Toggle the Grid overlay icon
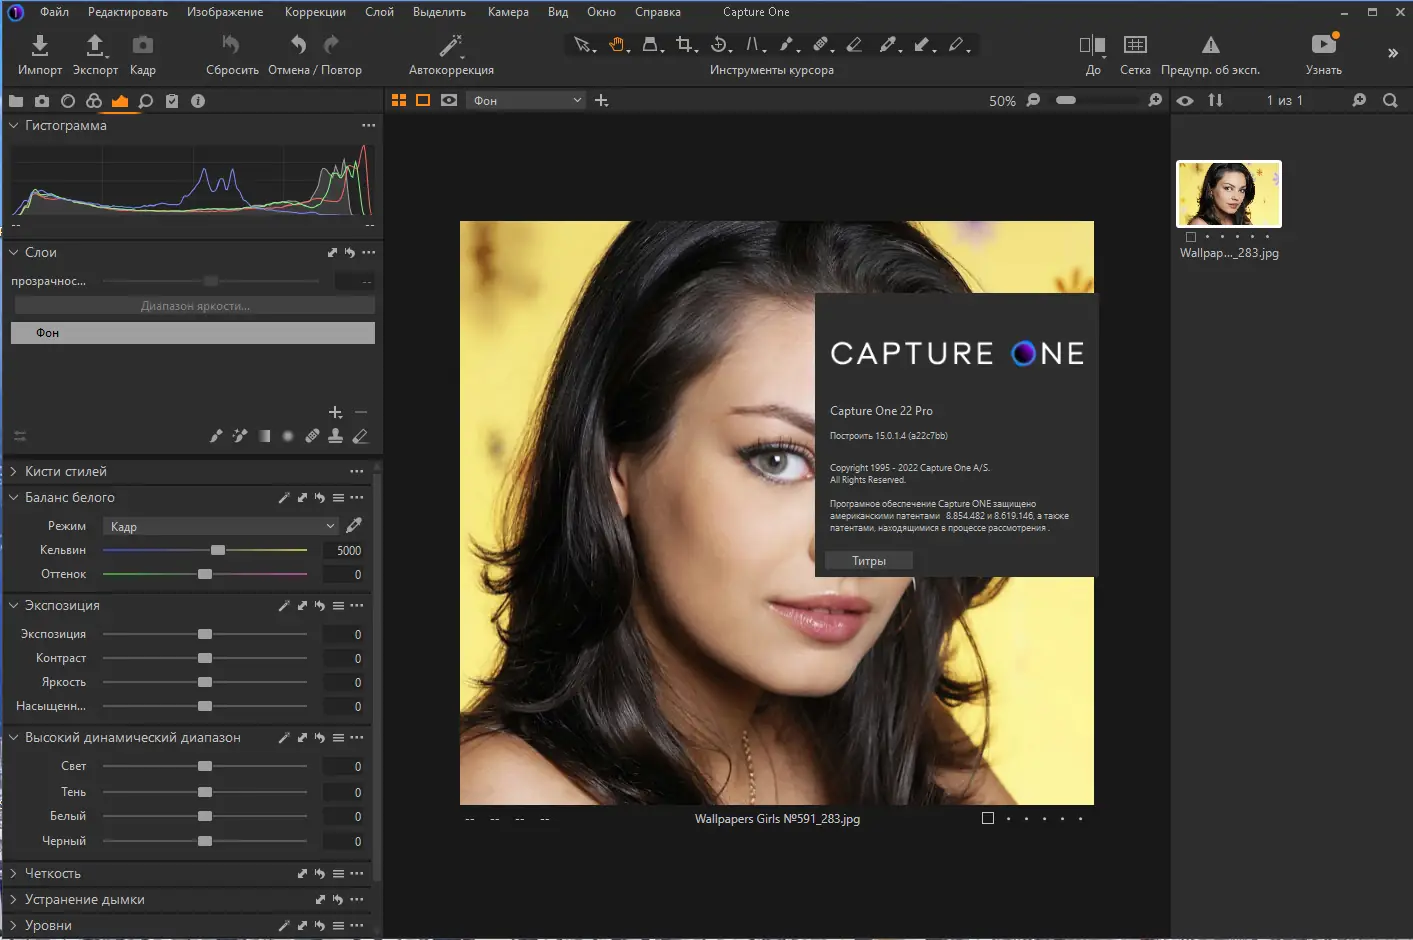 pyautogui.click(x=1135, y=45)
